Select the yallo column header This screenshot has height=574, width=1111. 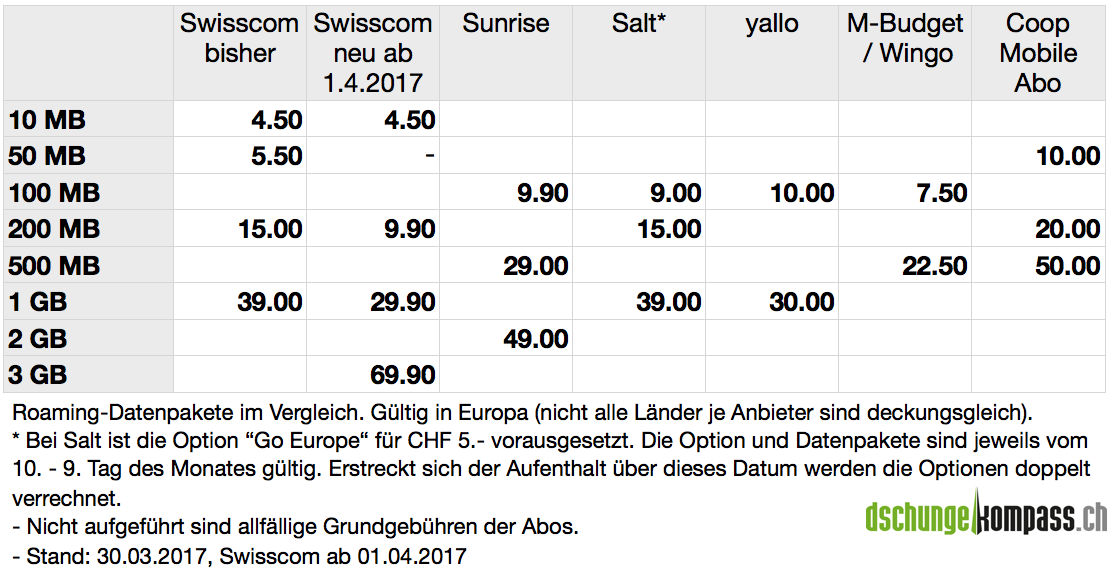click(x=771, y=24)
